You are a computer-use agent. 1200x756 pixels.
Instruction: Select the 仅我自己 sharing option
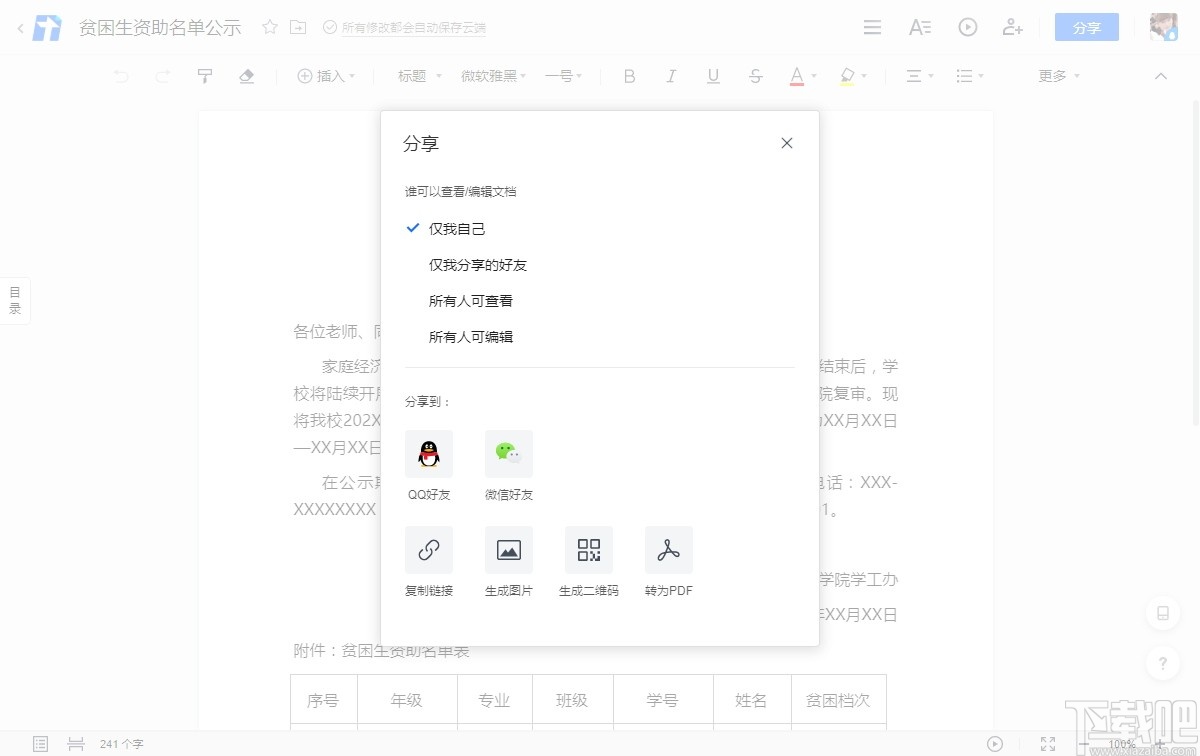point(457,228)
